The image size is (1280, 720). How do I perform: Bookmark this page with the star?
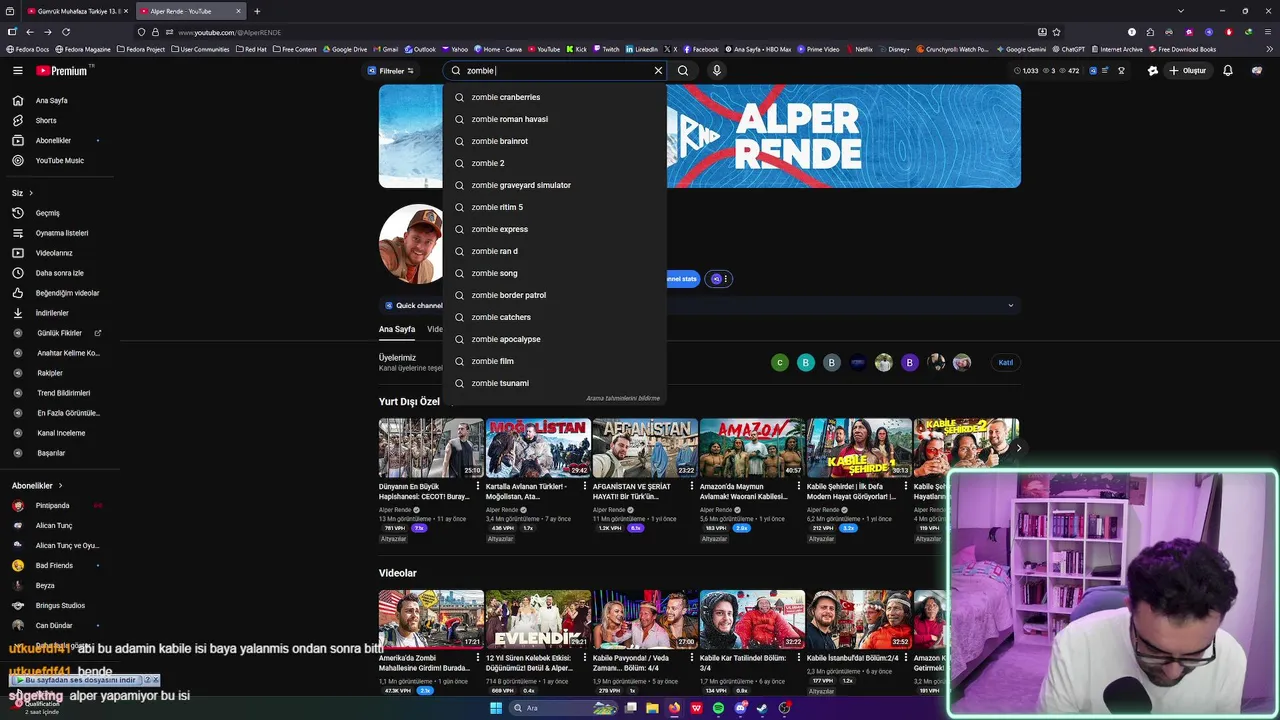coord(1056,32)
